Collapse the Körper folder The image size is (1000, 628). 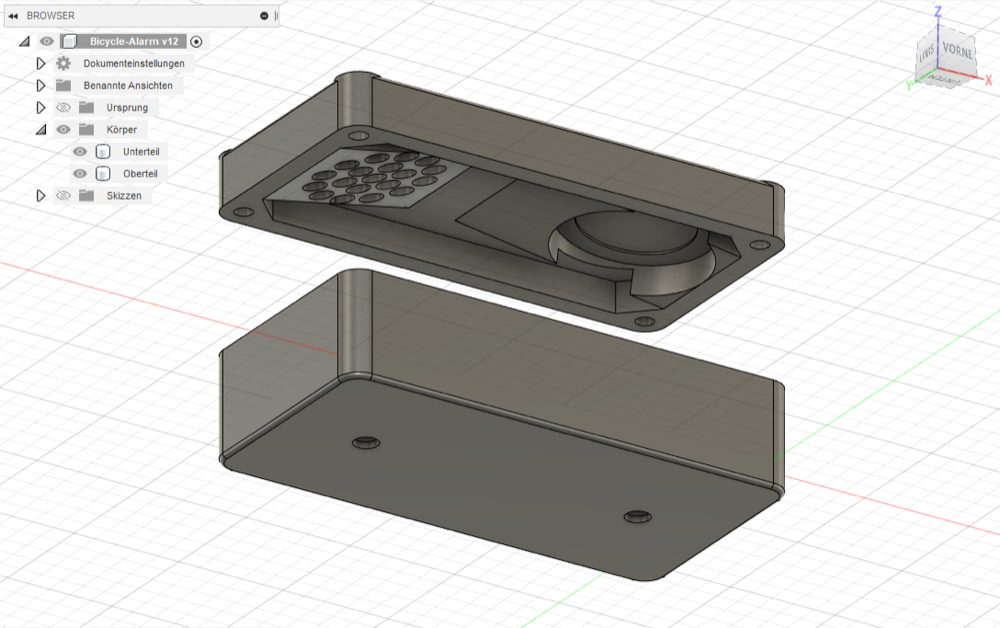41,130
